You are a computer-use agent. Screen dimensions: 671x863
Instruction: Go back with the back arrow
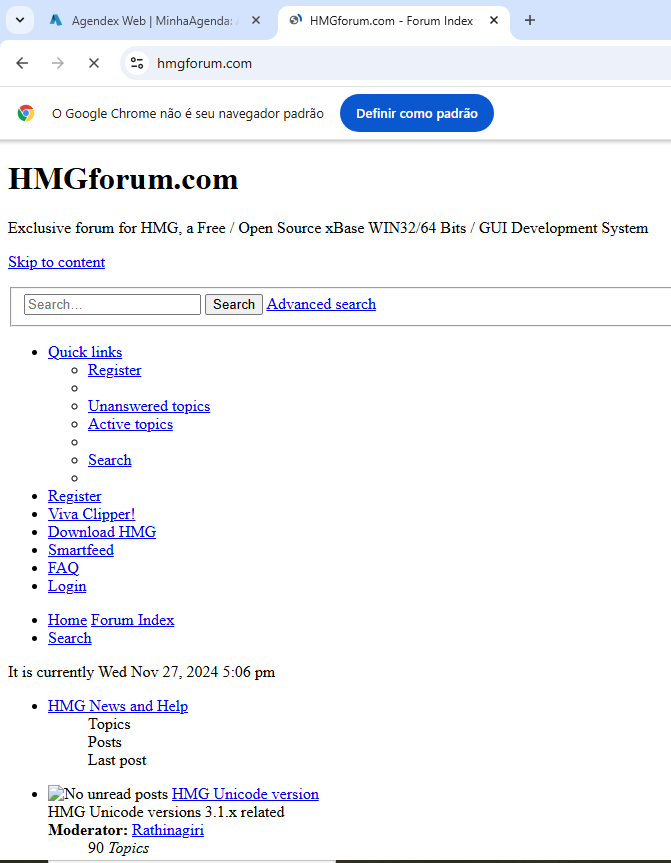tap(22, 63)
